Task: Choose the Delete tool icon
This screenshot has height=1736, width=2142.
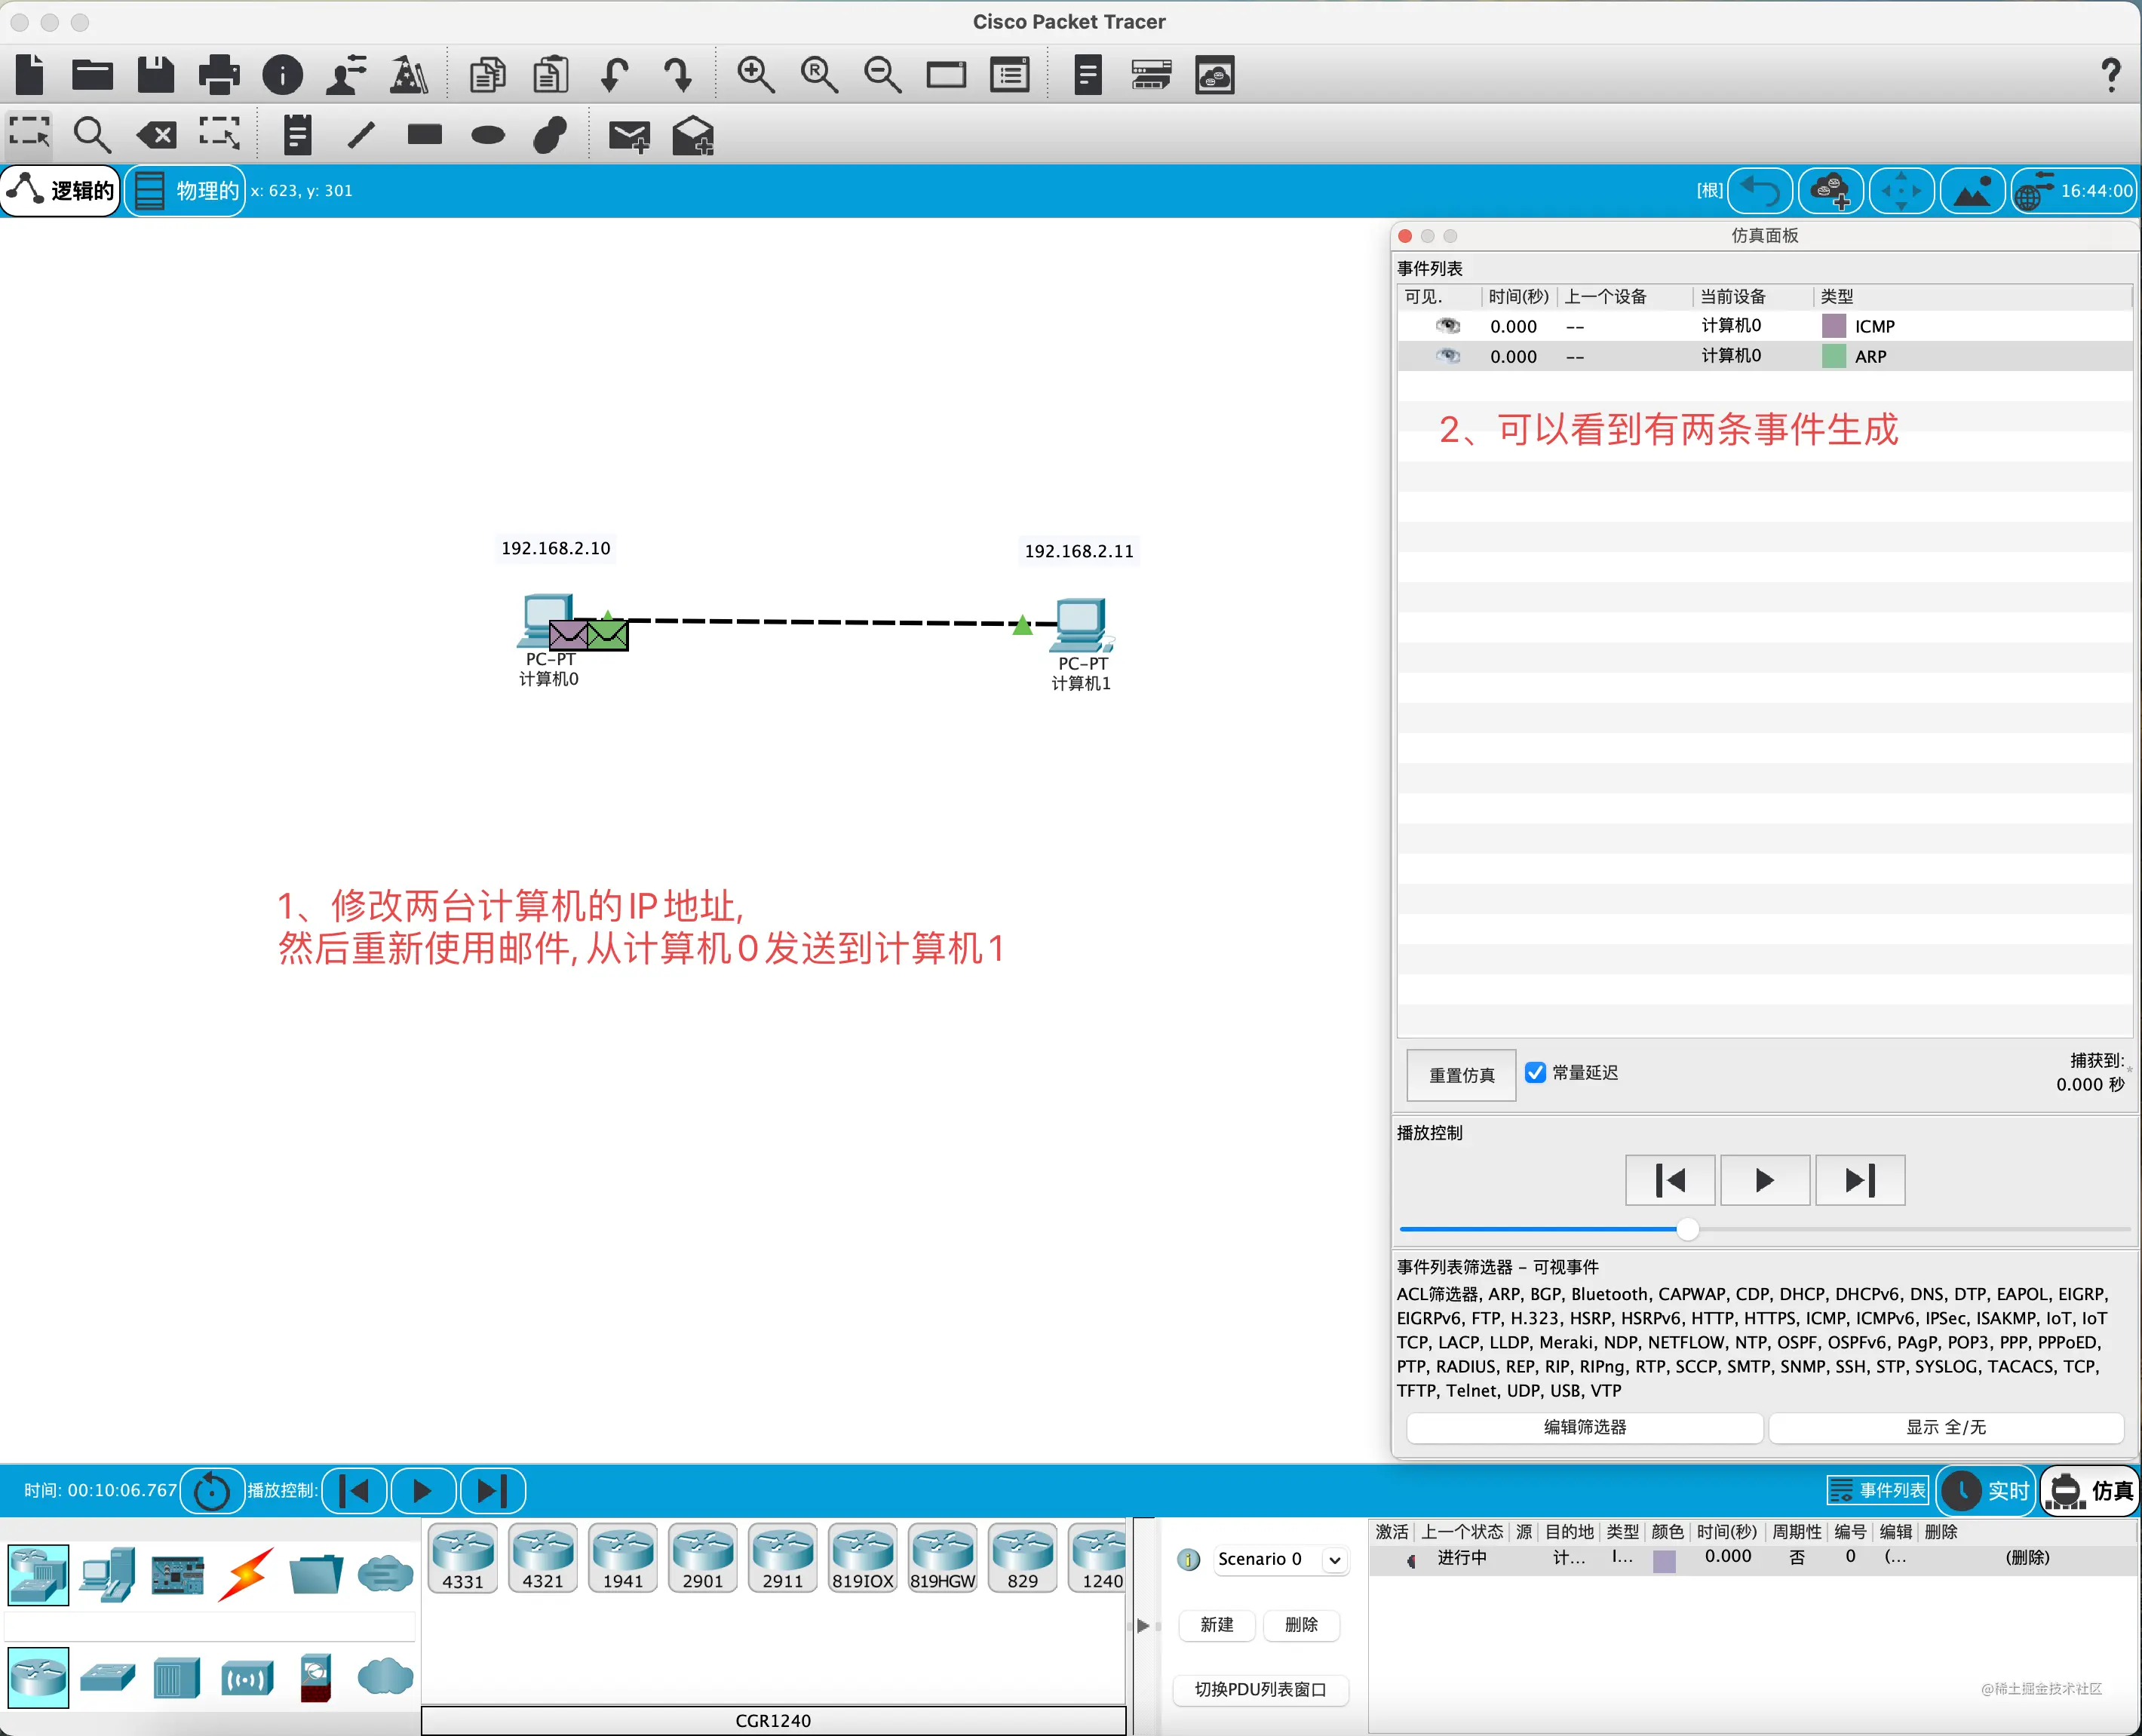Action: tap(157, 134)
